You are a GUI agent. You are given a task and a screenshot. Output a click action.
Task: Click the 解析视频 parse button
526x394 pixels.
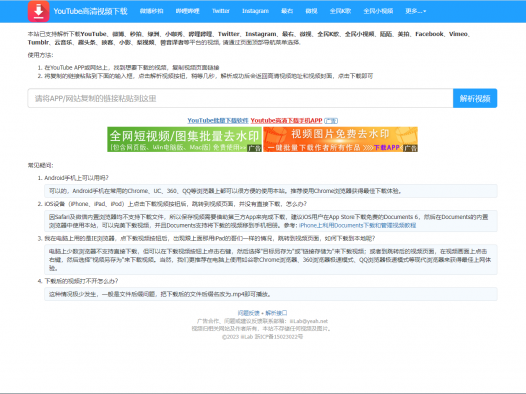click(x=475, y=98)
